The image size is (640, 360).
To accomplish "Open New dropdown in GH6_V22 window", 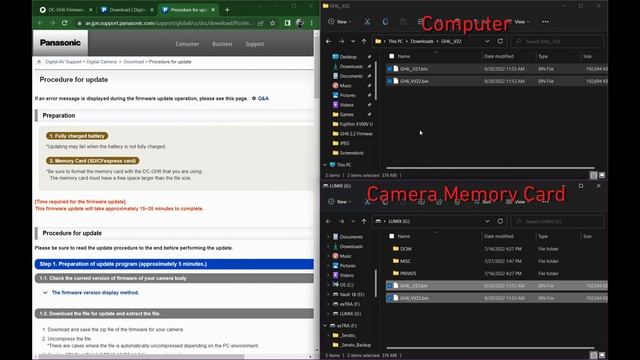I will pos(340,22).
